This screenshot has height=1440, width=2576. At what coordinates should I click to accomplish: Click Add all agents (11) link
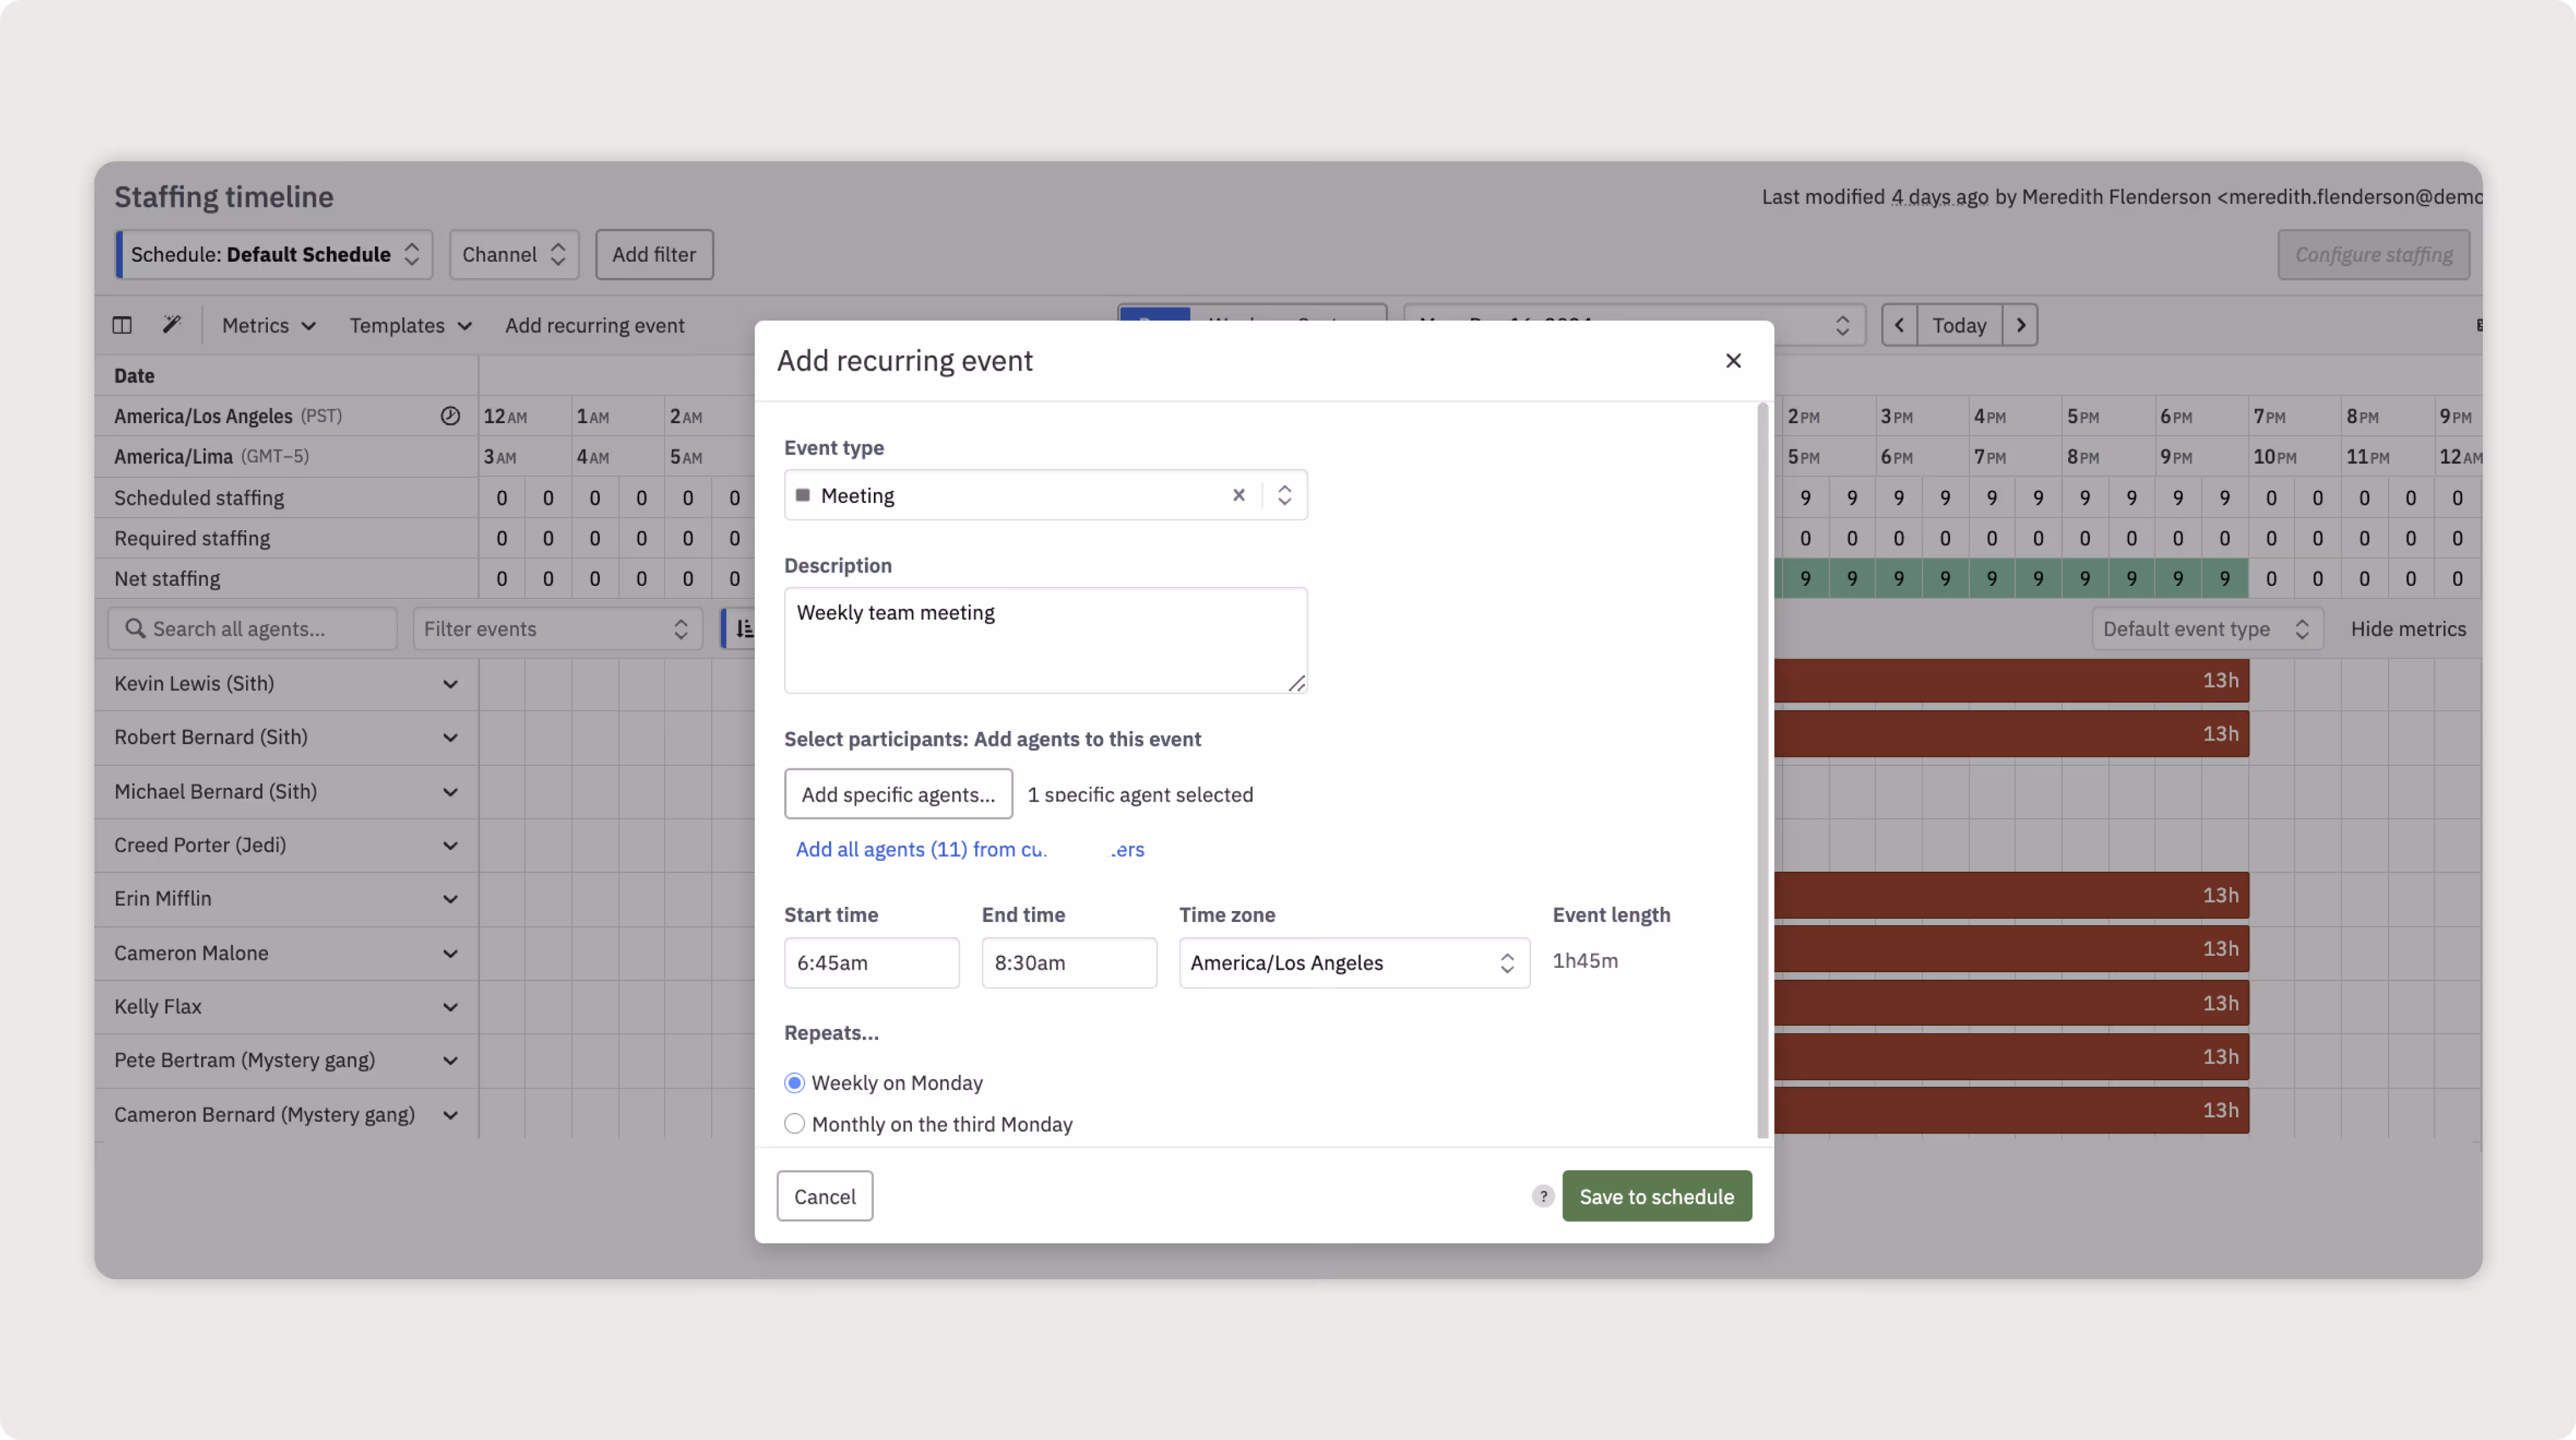click(969, 849)
